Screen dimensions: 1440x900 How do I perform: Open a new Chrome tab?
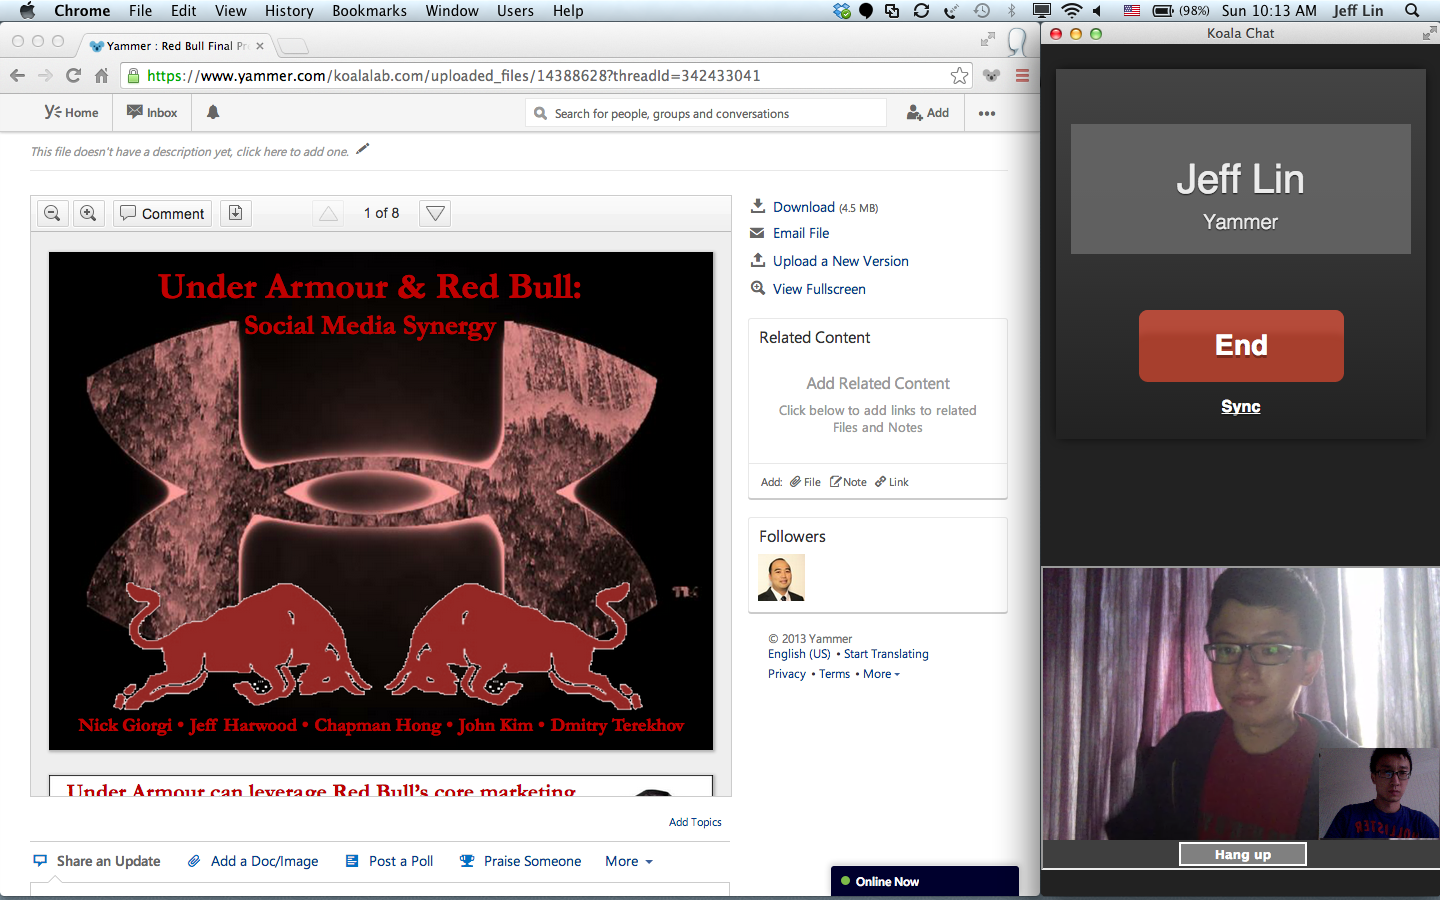click(x=292, y=46)
